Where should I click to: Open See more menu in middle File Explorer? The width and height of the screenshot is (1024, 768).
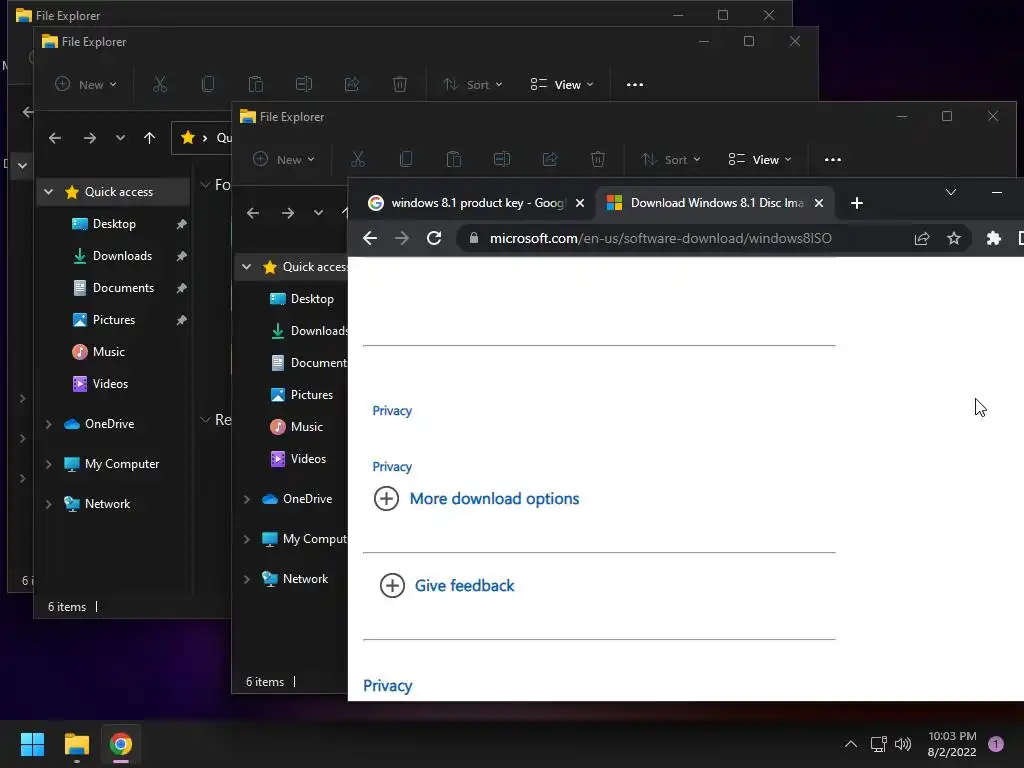tap(635, 84)
